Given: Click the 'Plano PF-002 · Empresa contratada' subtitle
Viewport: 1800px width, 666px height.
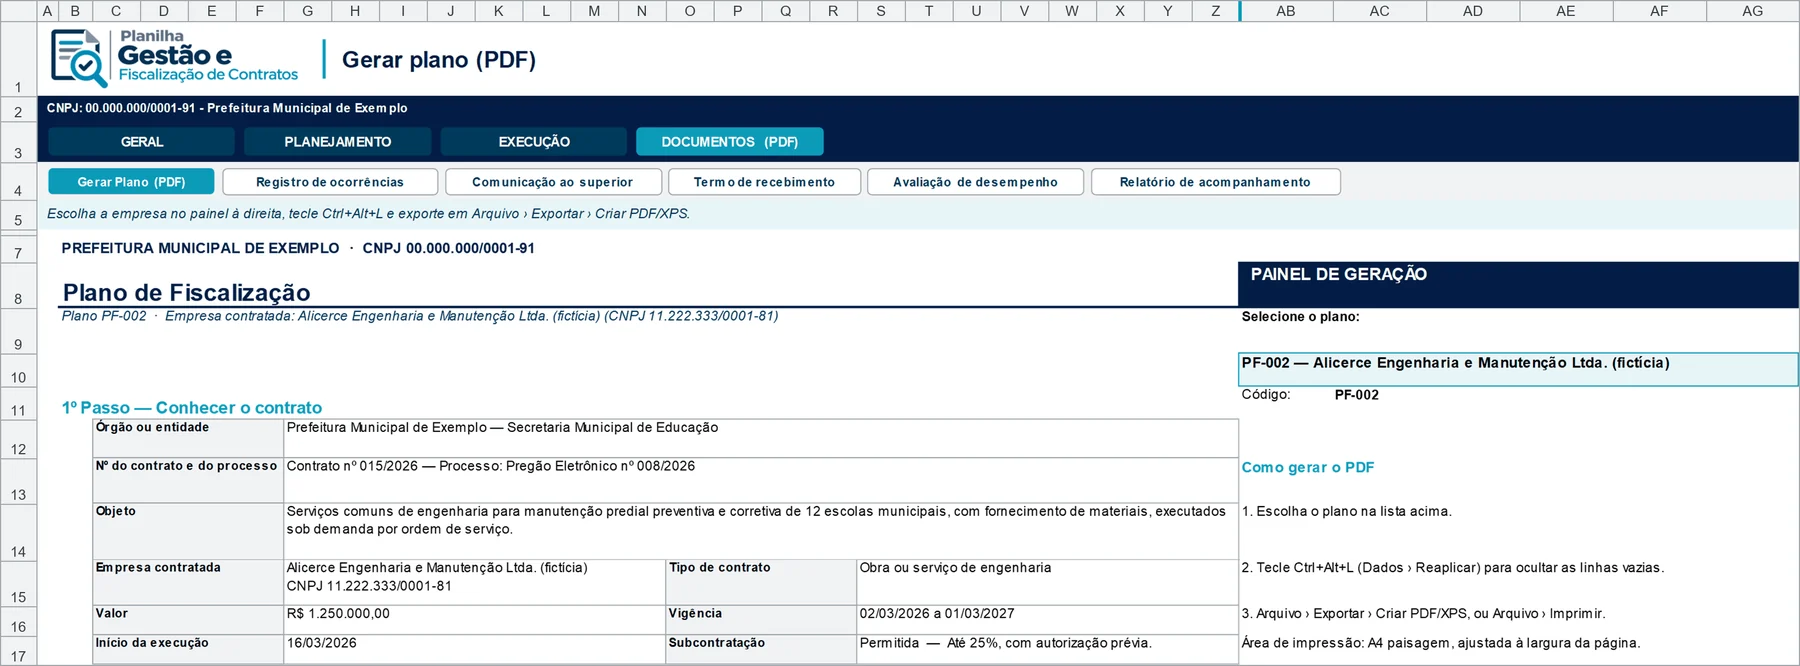Looking at the screenshot, I should 420,316.
